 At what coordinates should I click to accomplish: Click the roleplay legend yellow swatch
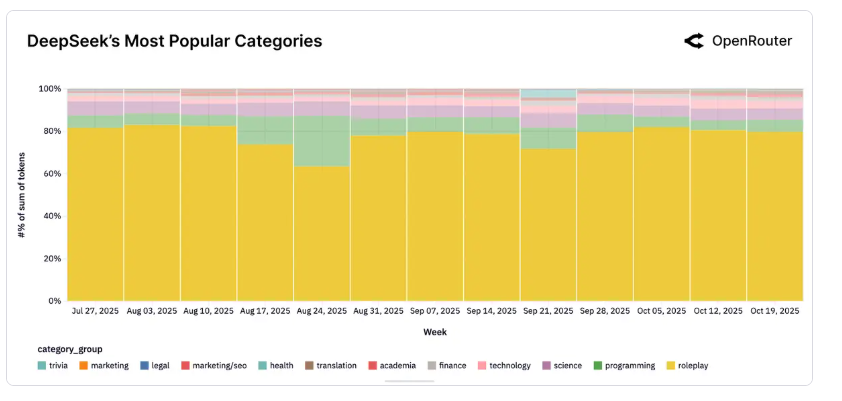click(x=669, y=366)
